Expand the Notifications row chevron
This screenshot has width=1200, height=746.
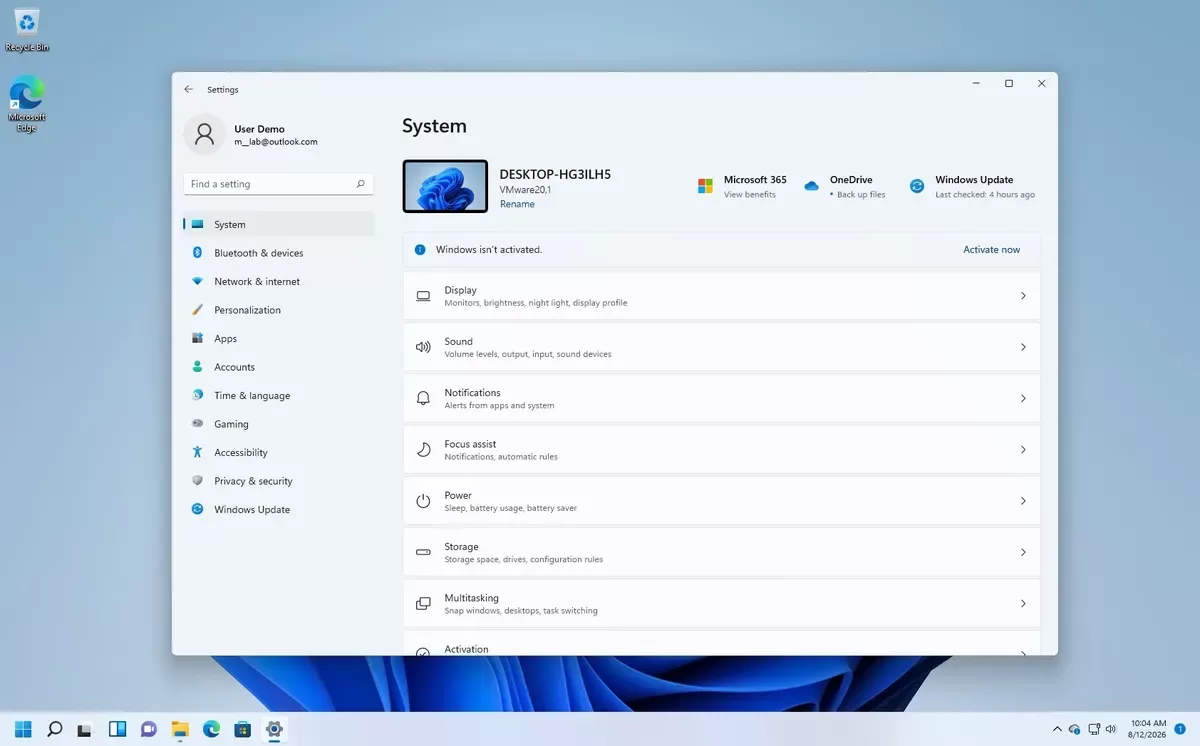point(1023,398)
